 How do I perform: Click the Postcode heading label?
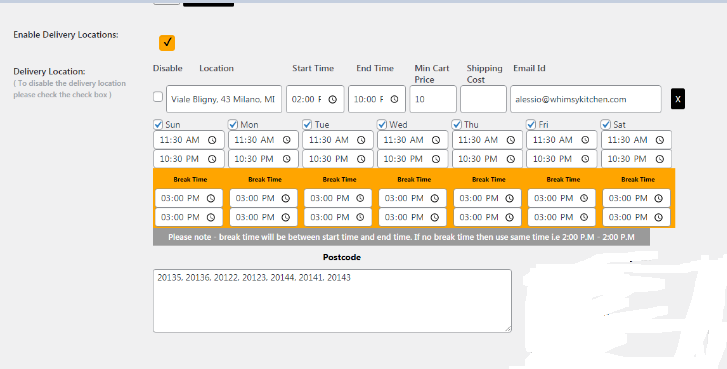click(342, 257)
